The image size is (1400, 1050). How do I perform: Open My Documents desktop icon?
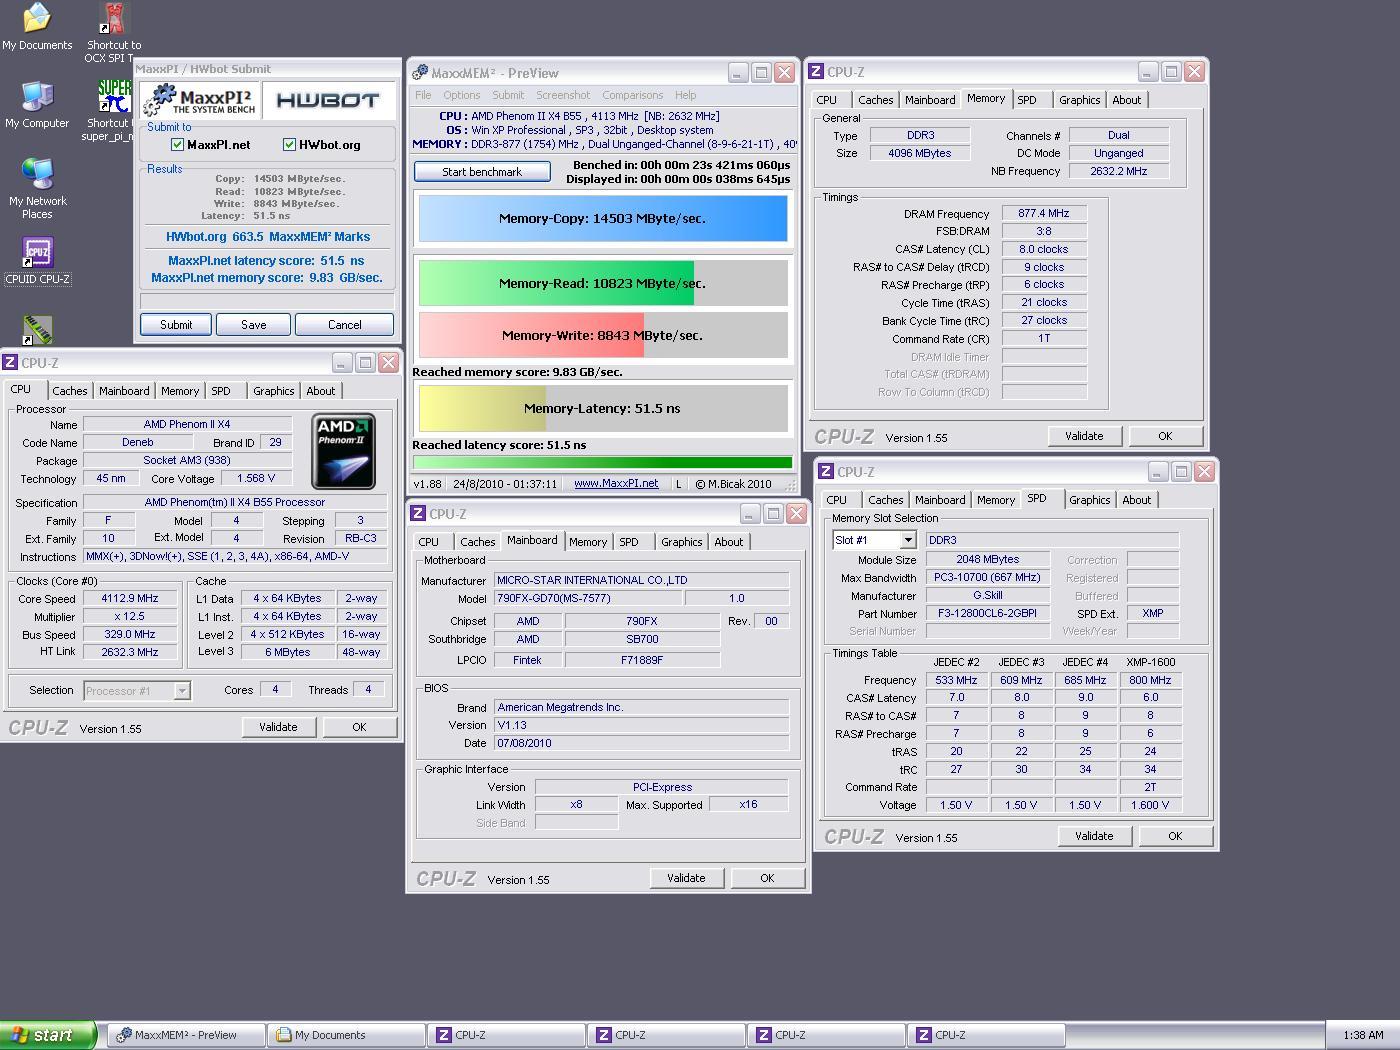(x=37, y=26)
